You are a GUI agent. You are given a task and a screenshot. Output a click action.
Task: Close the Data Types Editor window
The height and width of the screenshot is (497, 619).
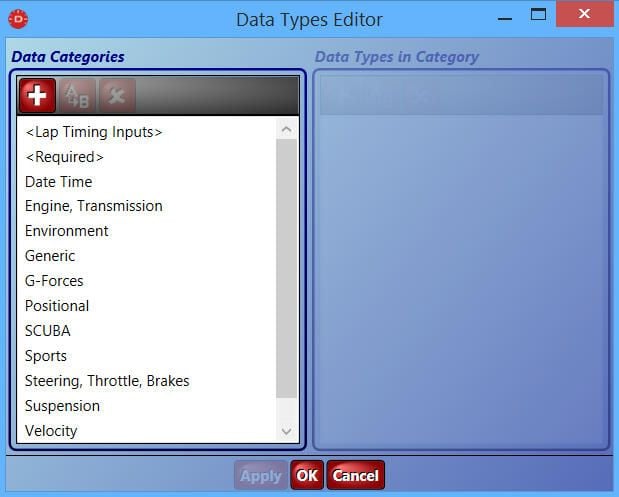[x=585, y=14]
